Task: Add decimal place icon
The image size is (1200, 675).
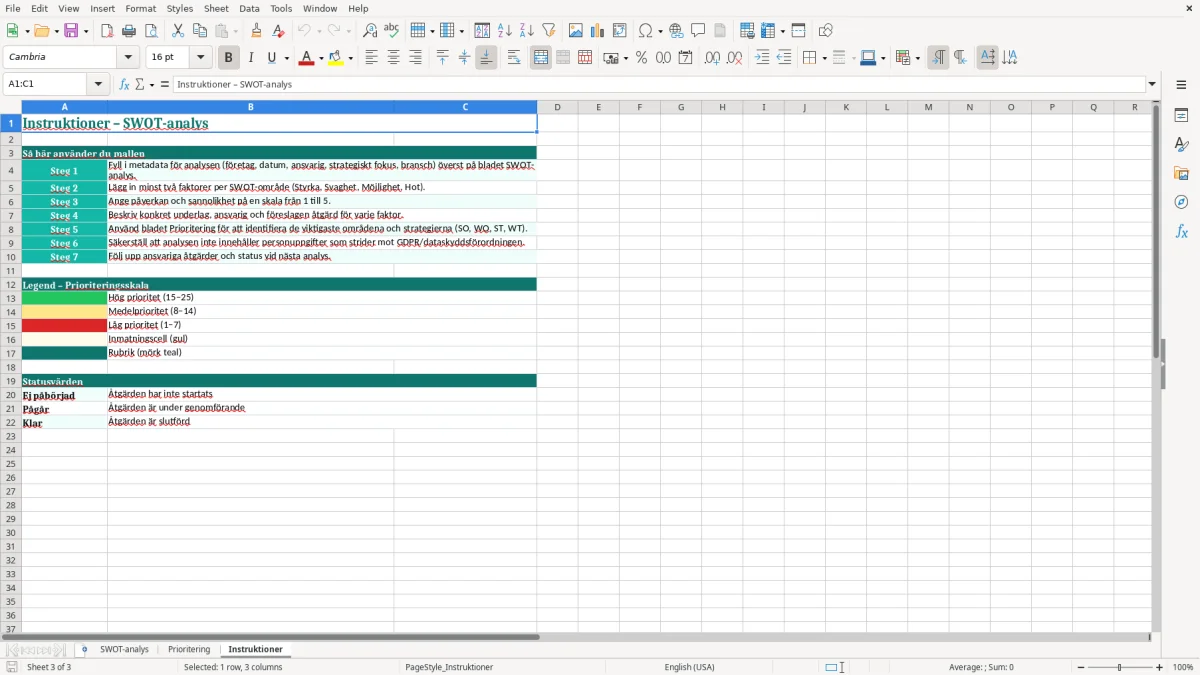Action: click(712, 58)
